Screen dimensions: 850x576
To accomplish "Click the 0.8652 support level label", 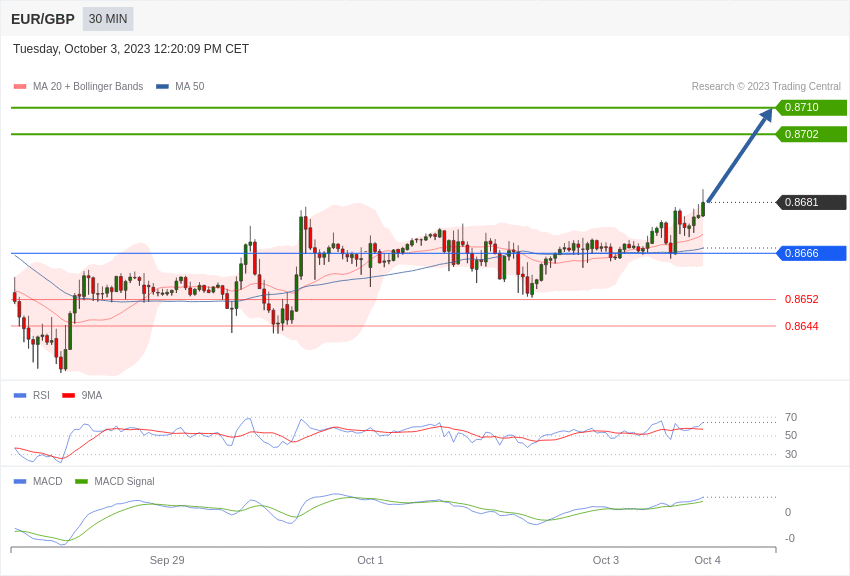I will (x=802, y=299).
